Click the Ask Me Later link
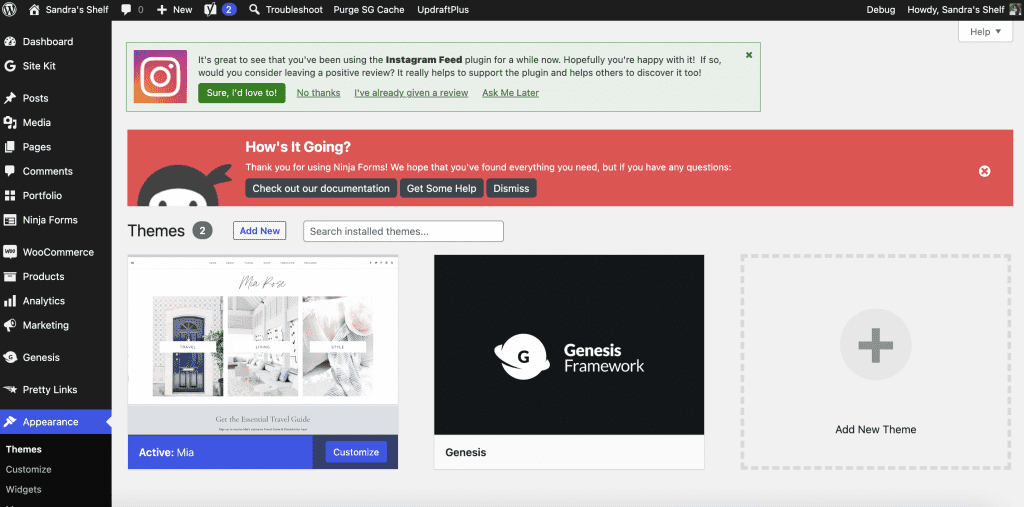 pyautogui.click(x=511, y=93)
